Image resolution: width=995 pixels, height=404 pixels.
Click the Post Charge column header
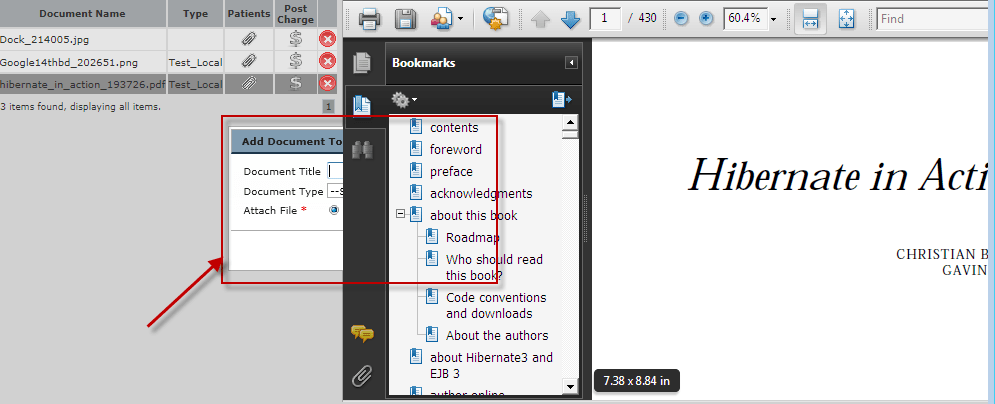(x=296, y=13)
